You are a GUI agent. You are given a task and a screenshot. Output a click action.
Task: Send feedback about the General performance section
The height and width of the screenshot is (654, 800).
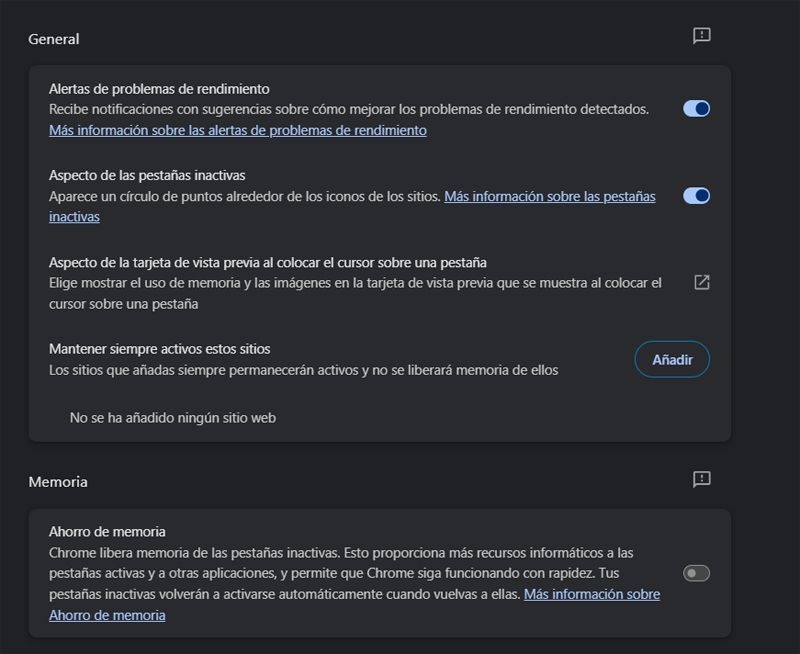701,34
